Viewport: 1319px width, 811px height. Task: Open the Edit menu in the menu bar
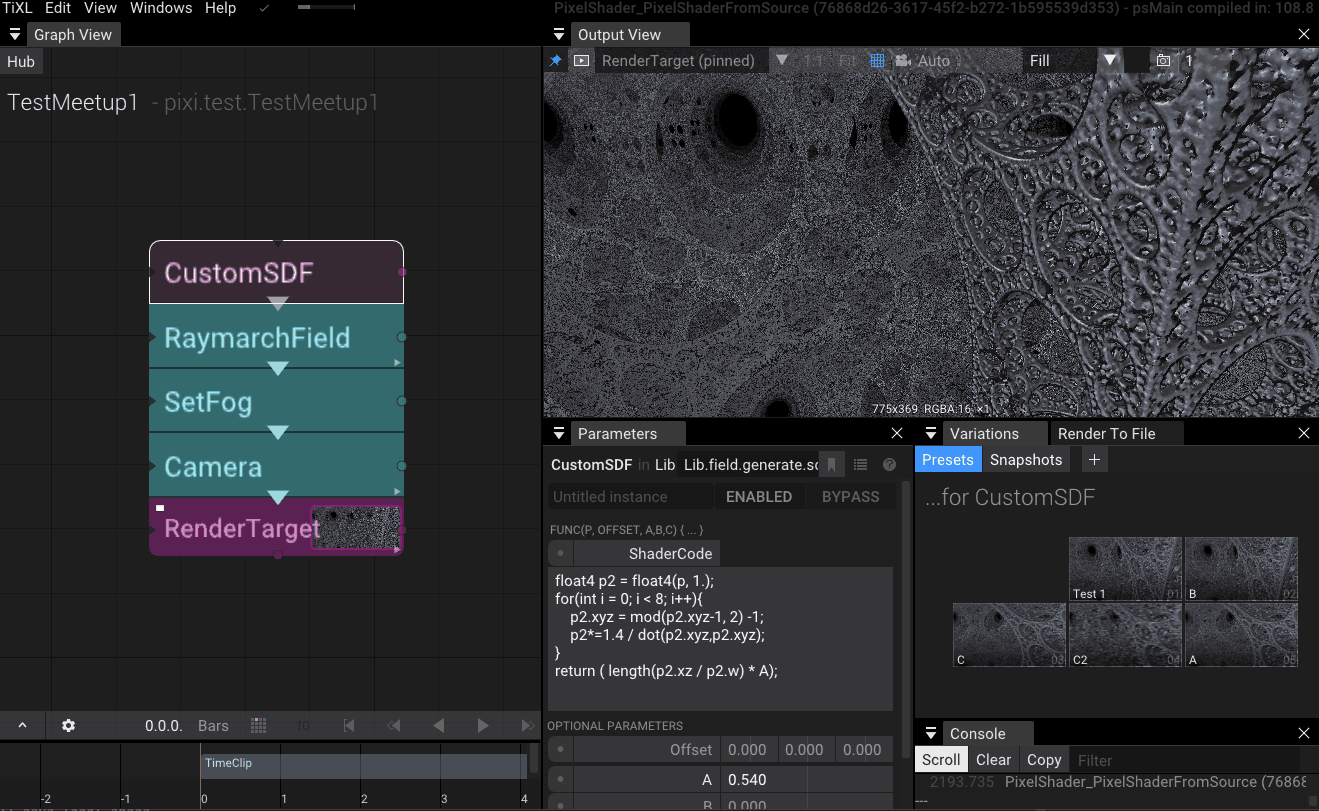point(57,8)
